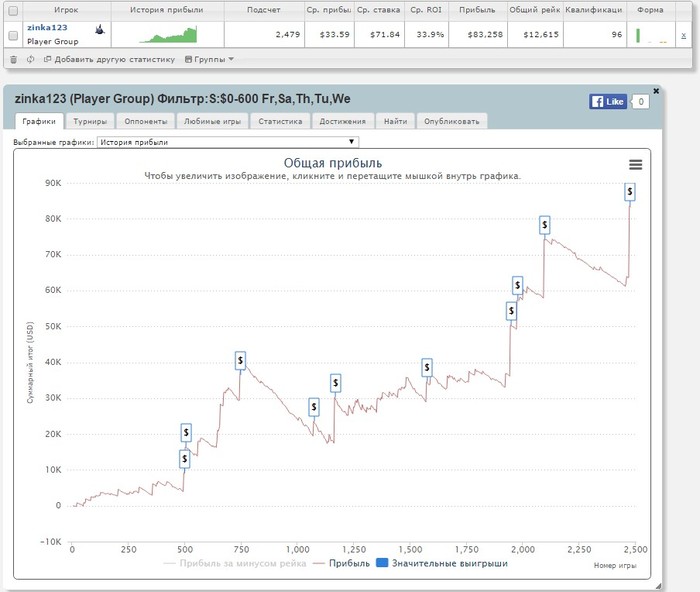Image resolution: width=700 pixels, height=592 pixels.
Task: Click the Форма bar chart in row
Action: click(x=651, y=35)
